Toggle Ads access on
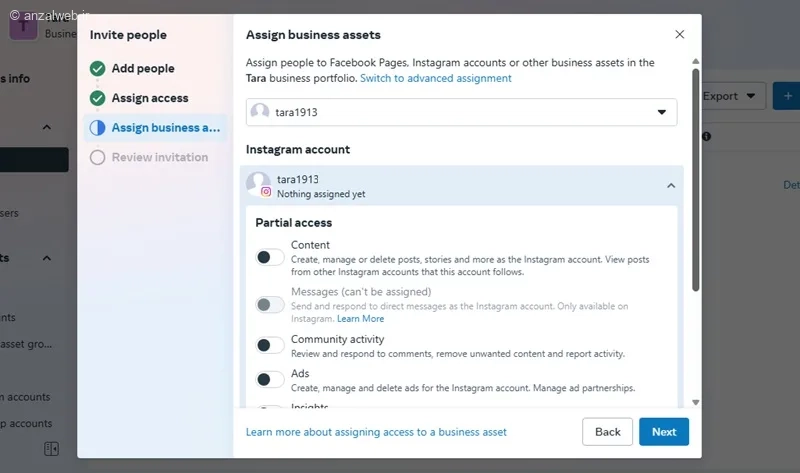 click(x=269, y=379)
